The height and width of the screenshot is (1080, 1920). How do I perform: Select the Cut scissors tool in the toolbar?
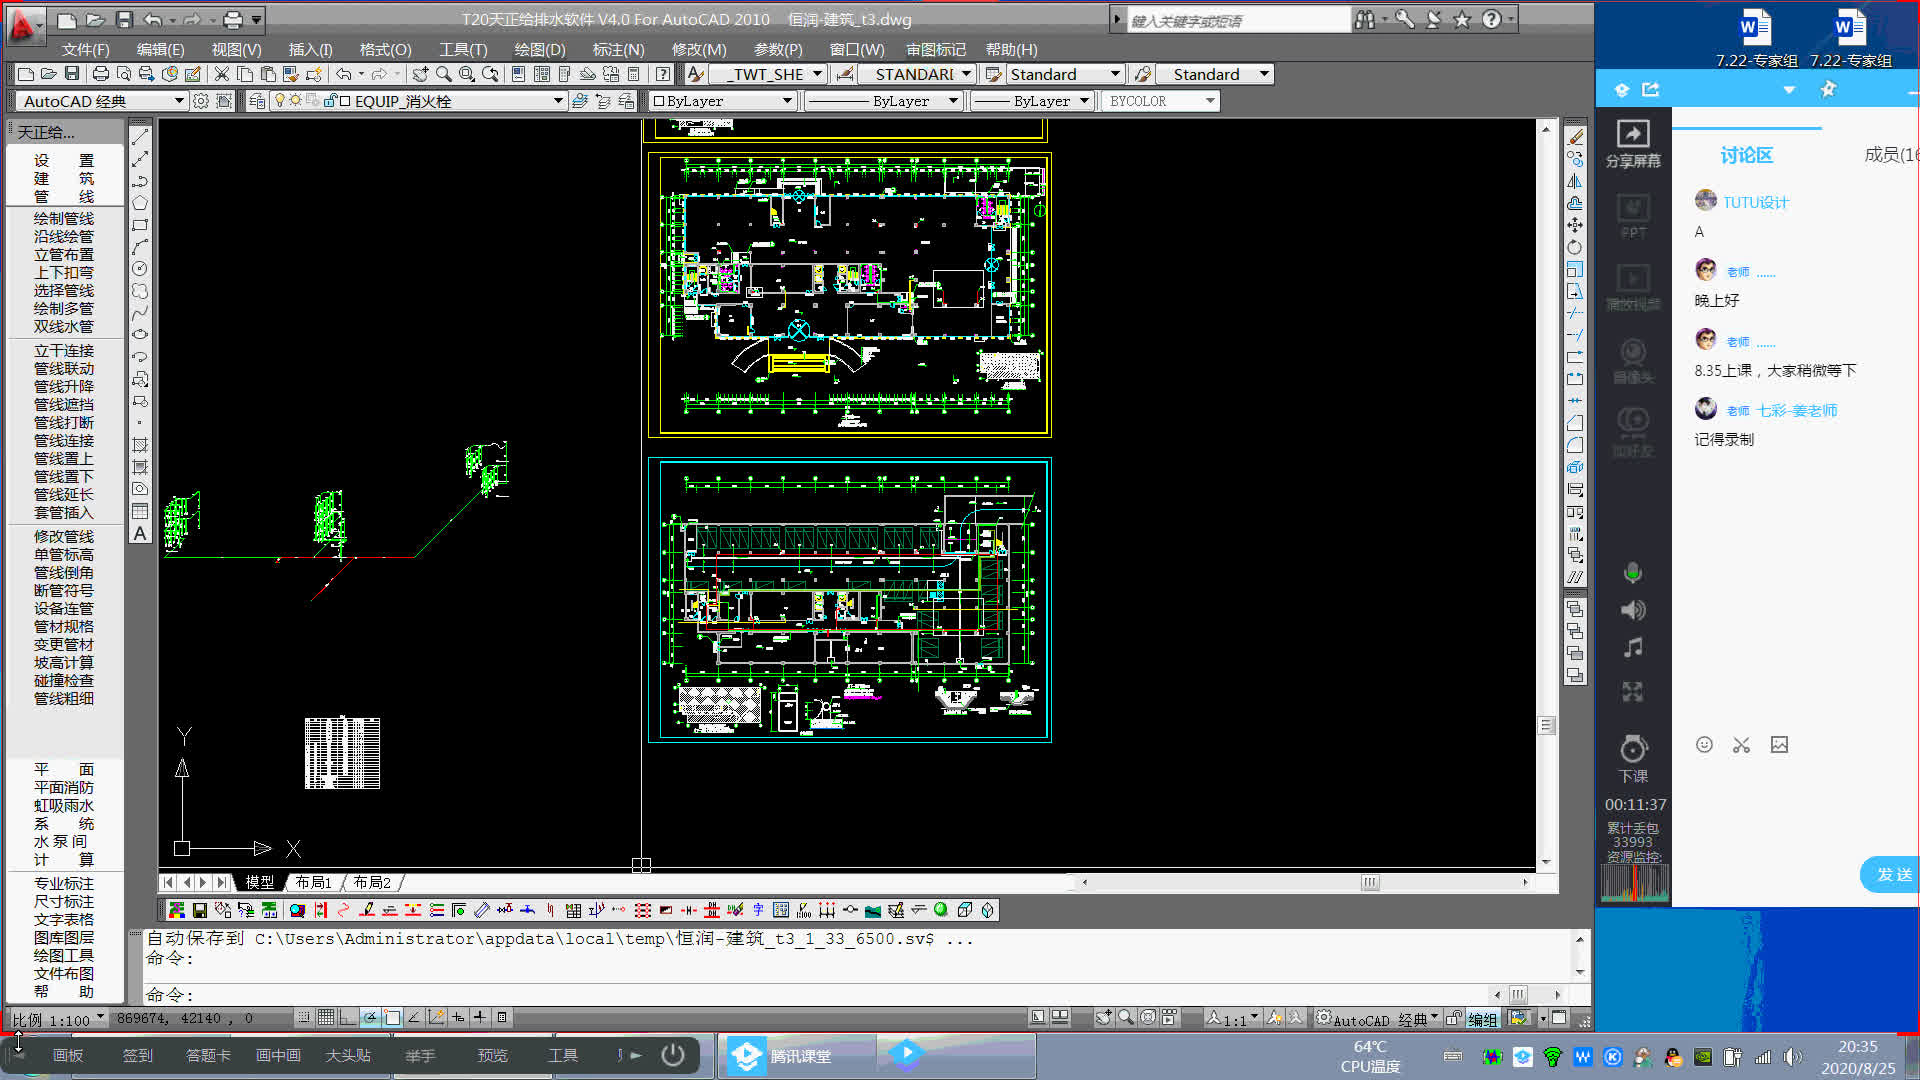point(222,74)
